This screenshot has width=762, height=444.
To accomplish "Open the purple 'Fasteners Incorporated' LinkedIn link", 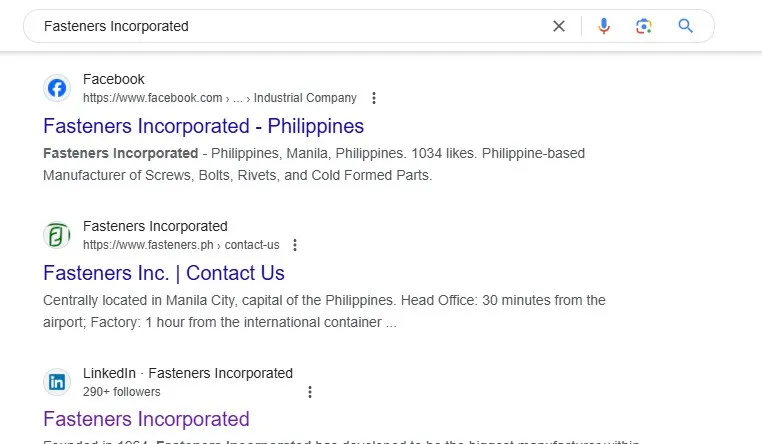I will point(146,419).
